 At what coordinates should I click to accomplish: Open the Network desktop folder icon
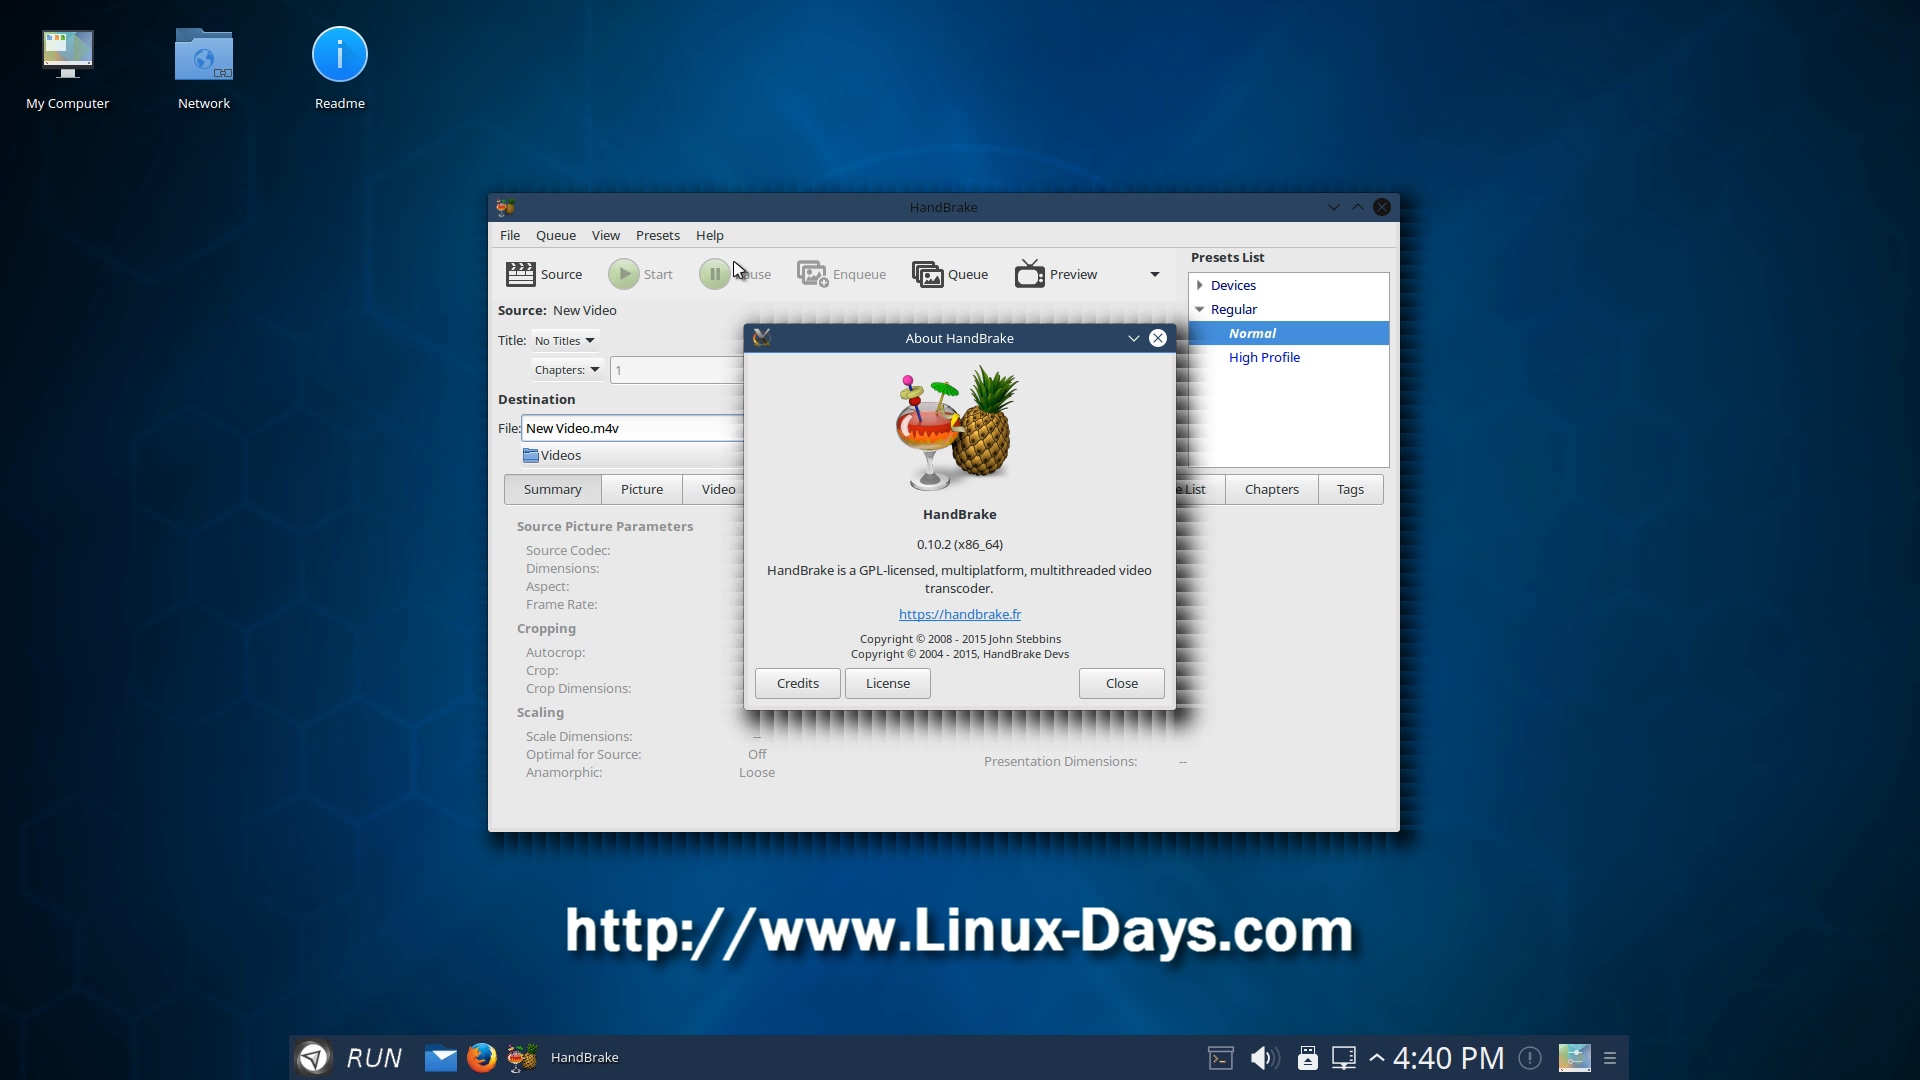tap(204, 54)
